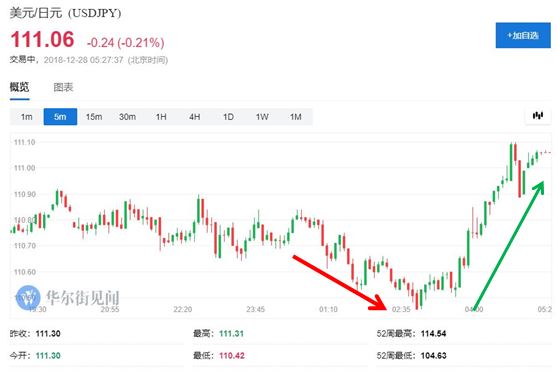Viewport: 557px width, 379px height.
Task: Click the 美元/日元 (USDJPY) title
Action: click(x=65, y=13)
